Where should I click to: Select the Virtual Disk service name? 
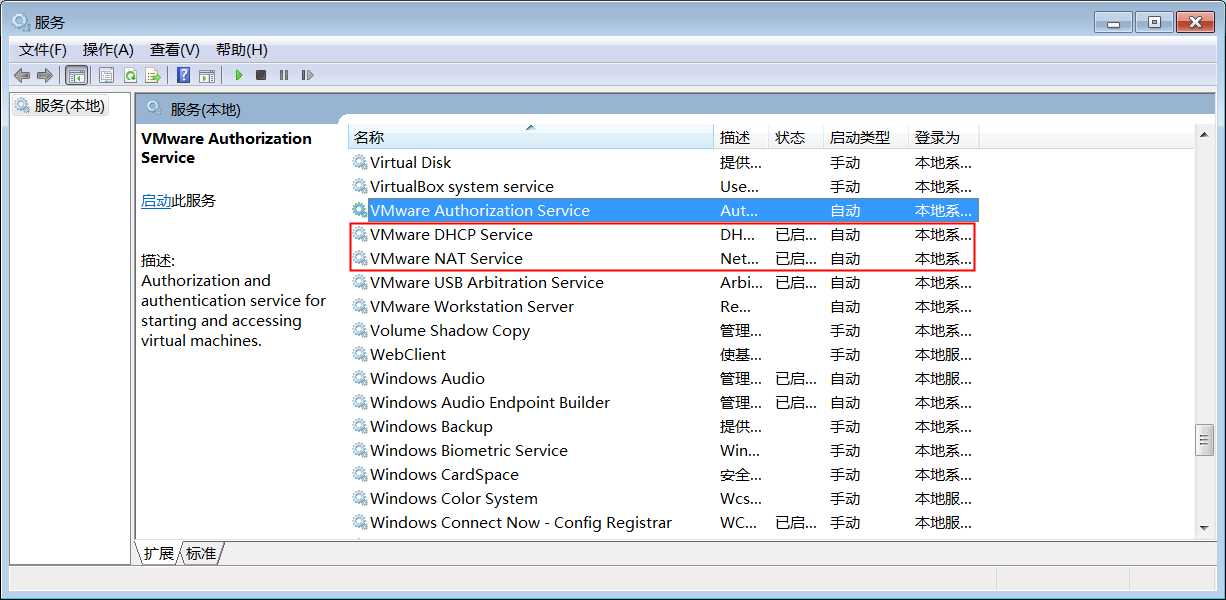click(x=411, y=162)
